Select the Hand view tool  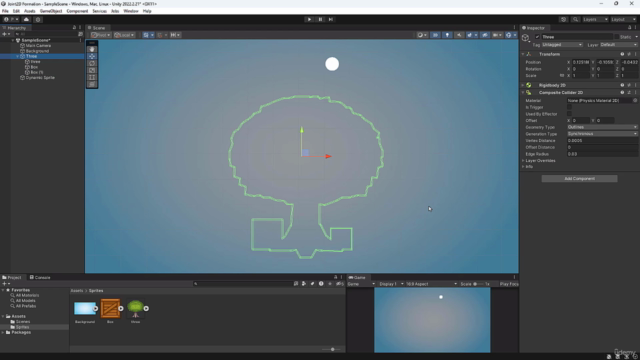(92, 49)
